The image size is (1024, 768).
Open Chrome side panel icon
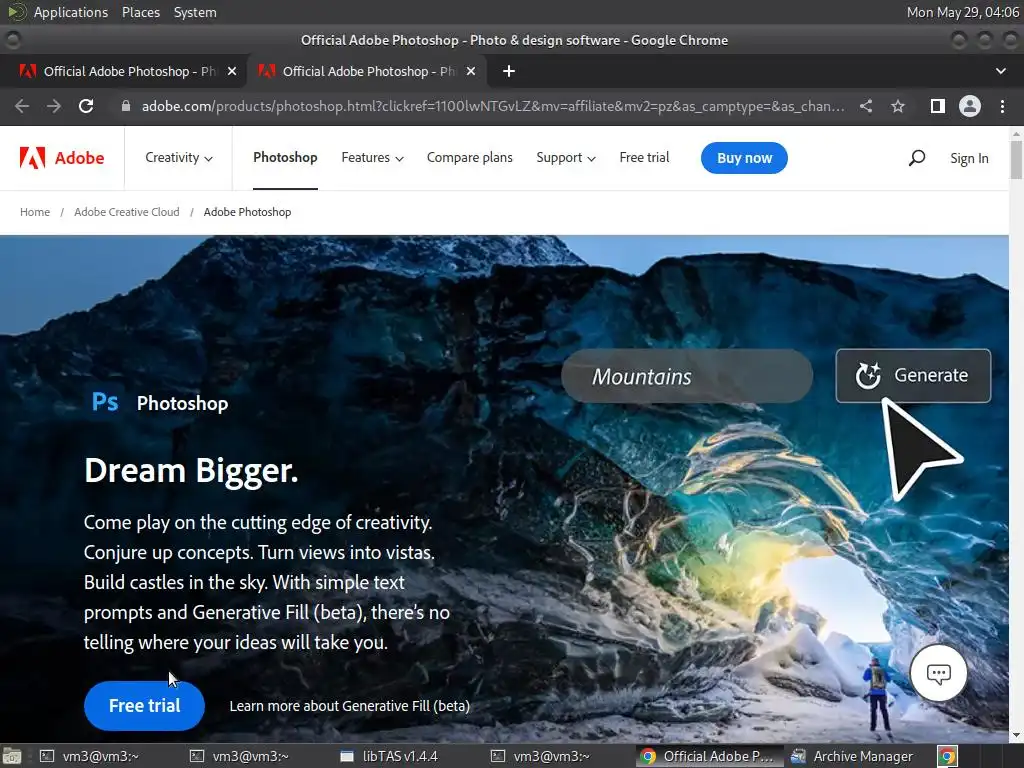[x=938, y=106]
